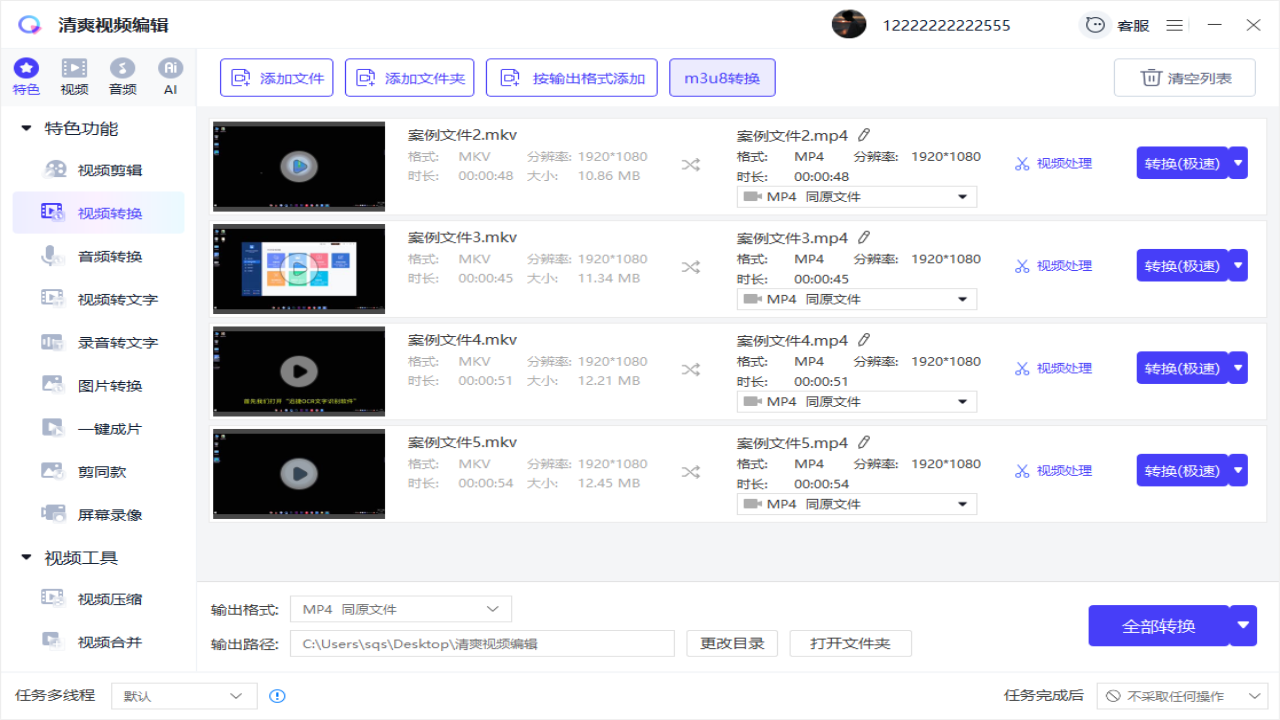Click the user avatar picture
This screenshot has width=1280, height=720.
(x=849, y=24)
